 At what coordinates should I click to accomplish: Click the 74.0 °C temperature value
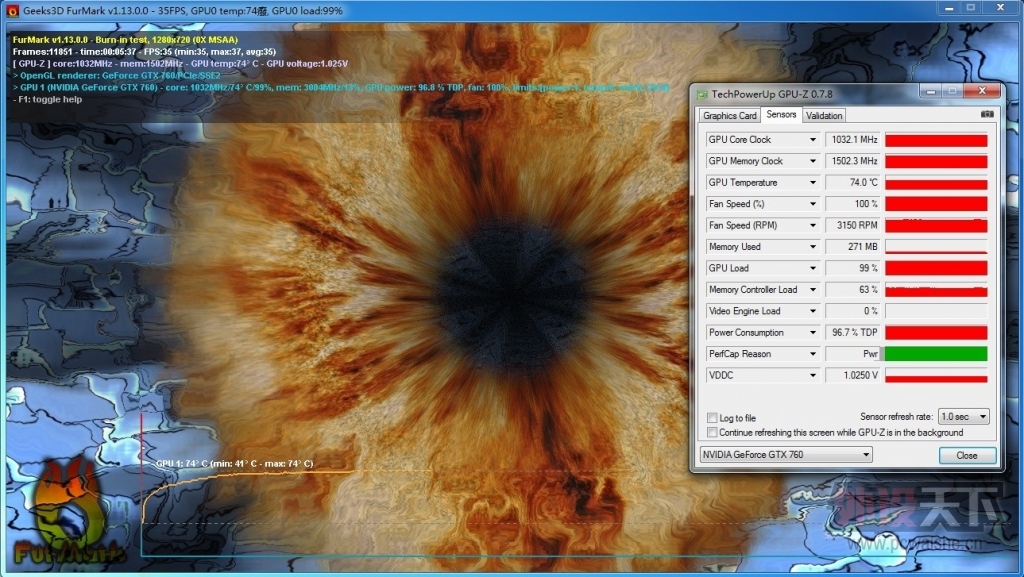(853, 183)
